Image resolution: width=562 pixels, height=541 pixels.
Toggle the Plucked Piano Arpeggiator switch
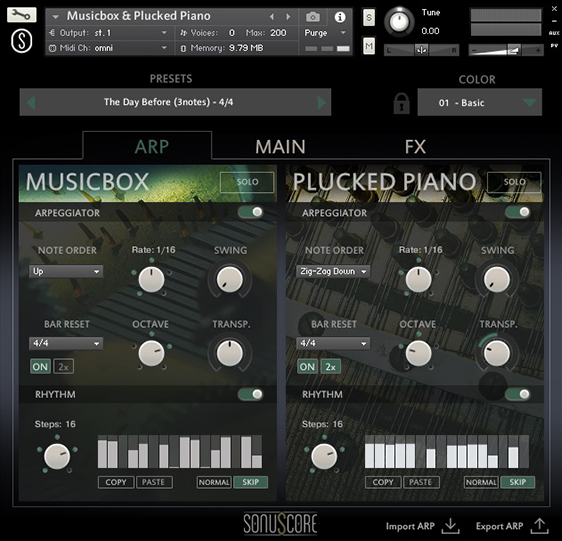pyautogui.click(x=518, y=212)
